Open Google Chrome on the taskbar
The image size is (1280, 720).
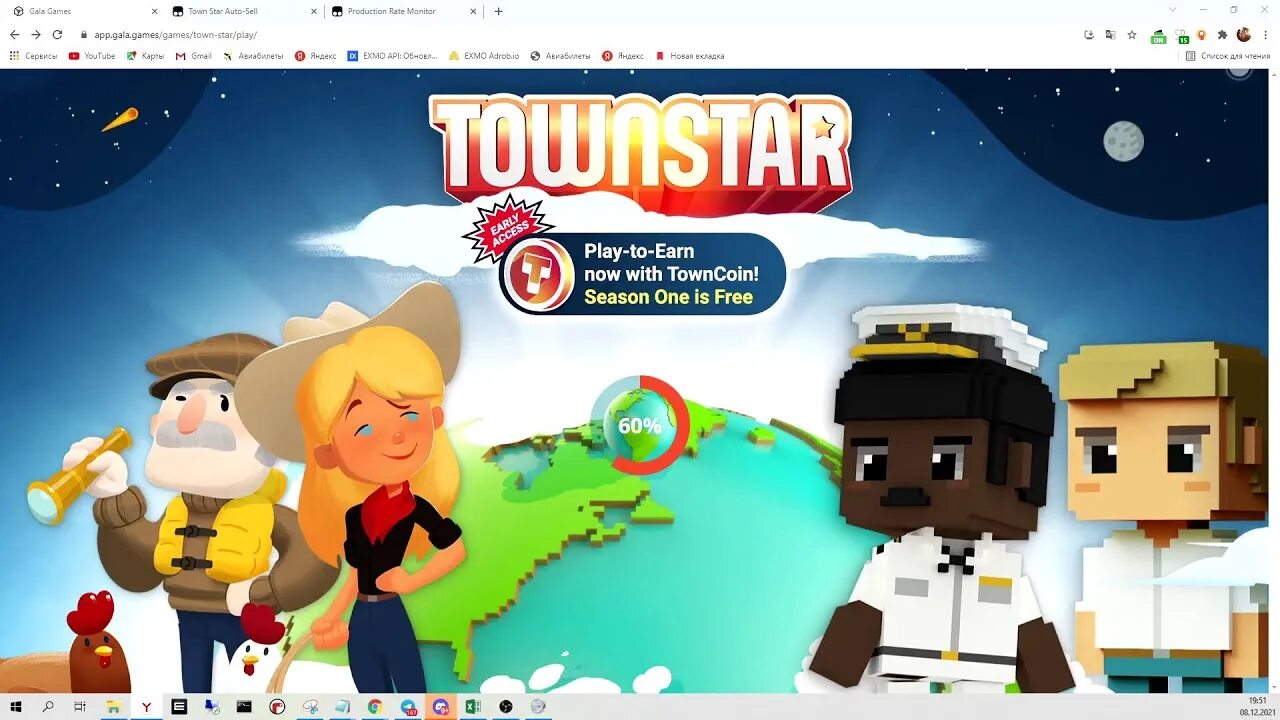pyautogui.click(x=375, y=706)
